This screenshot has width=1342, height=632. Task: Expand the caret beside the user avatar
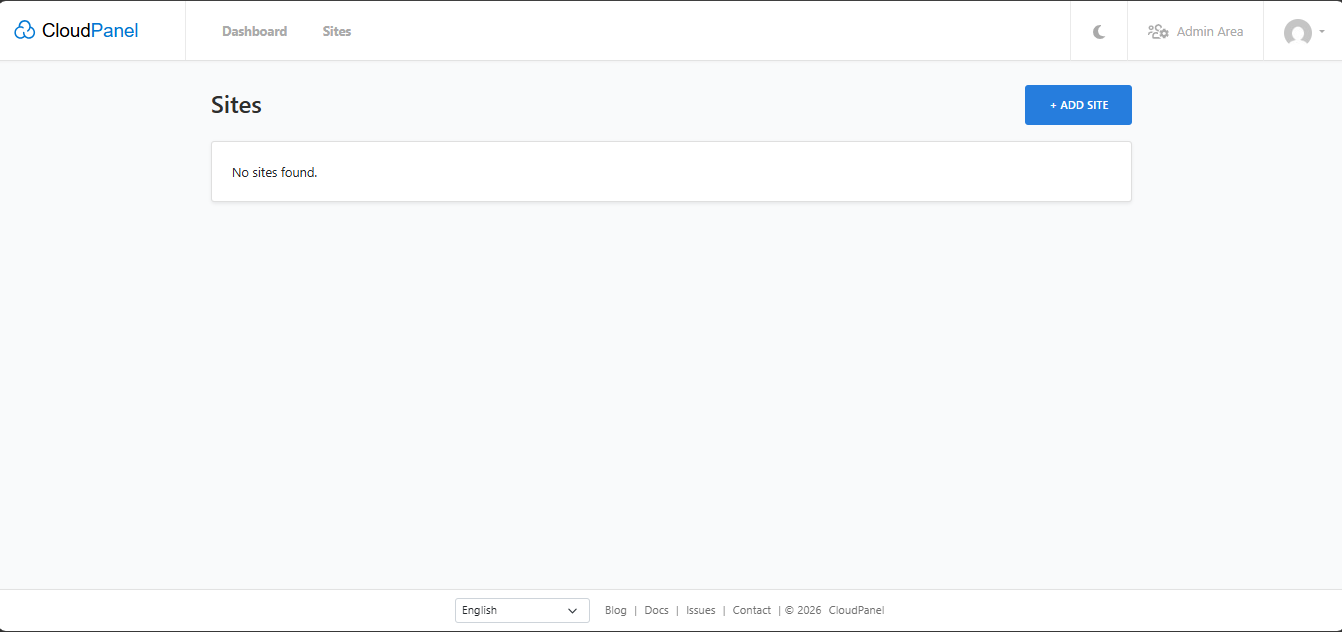click(1322, 31)
